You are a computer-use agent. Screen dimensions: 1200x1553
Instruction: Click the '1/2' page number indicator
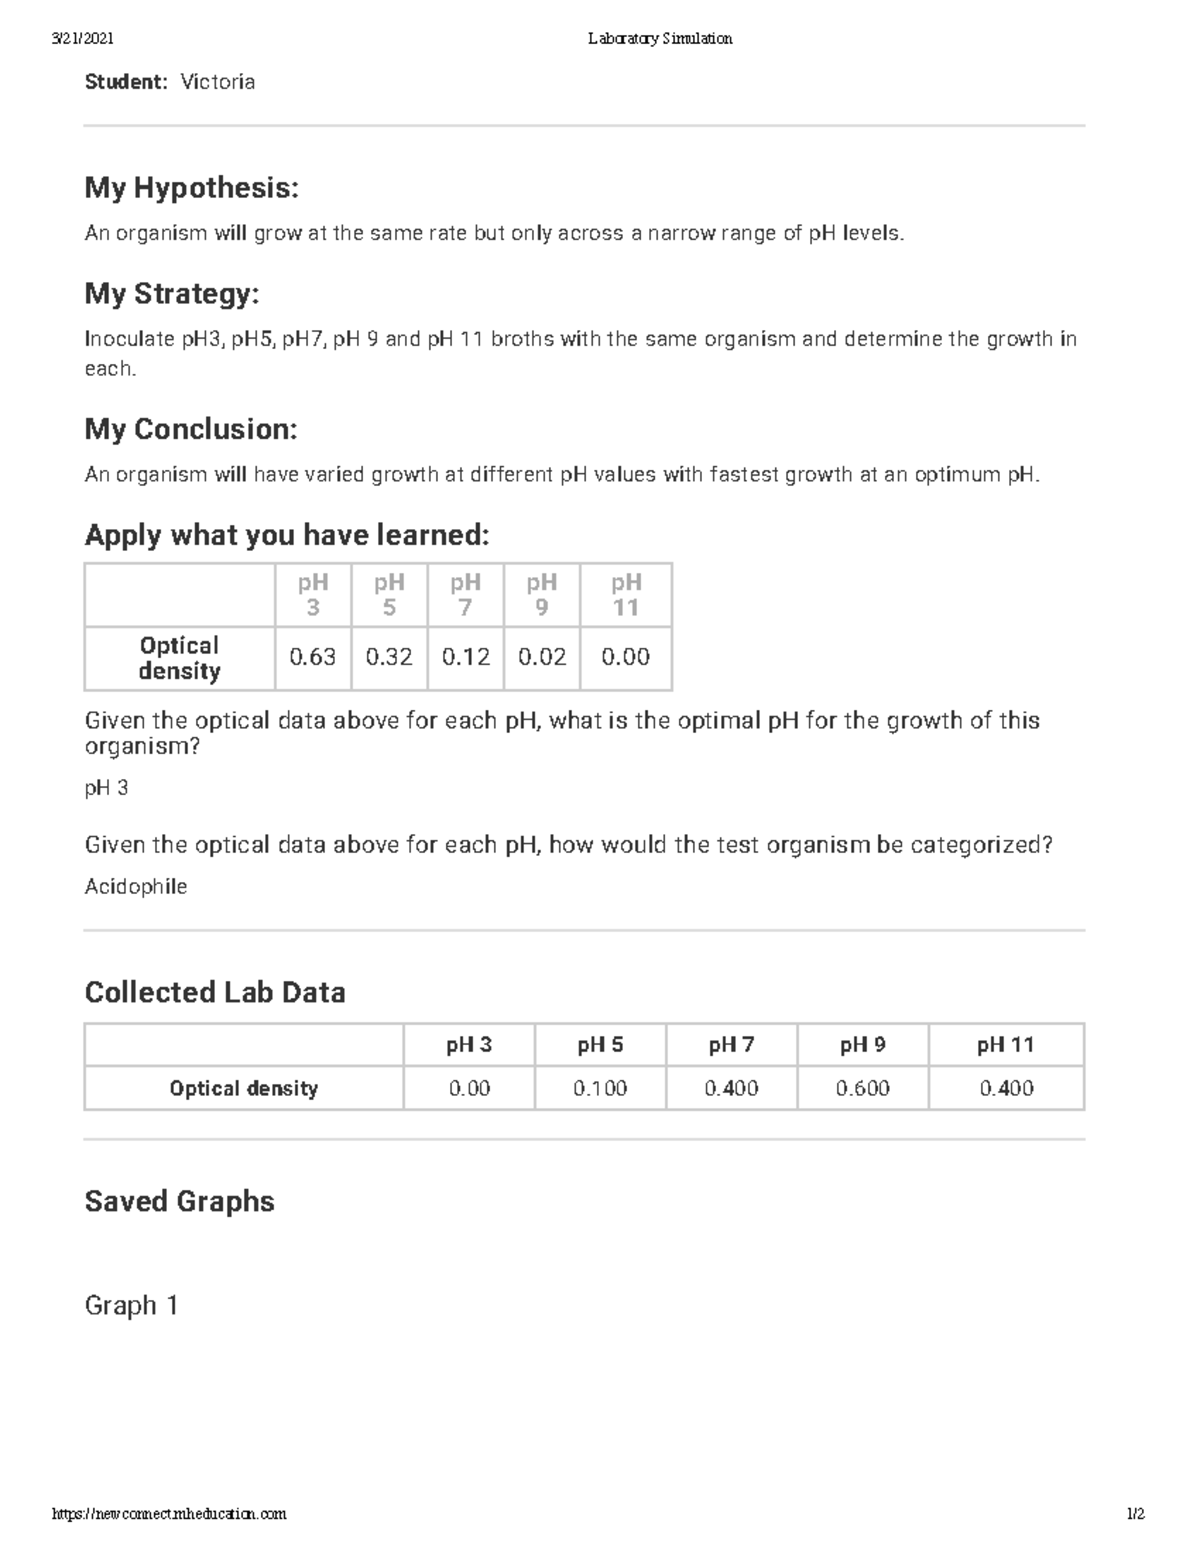1136,1514
